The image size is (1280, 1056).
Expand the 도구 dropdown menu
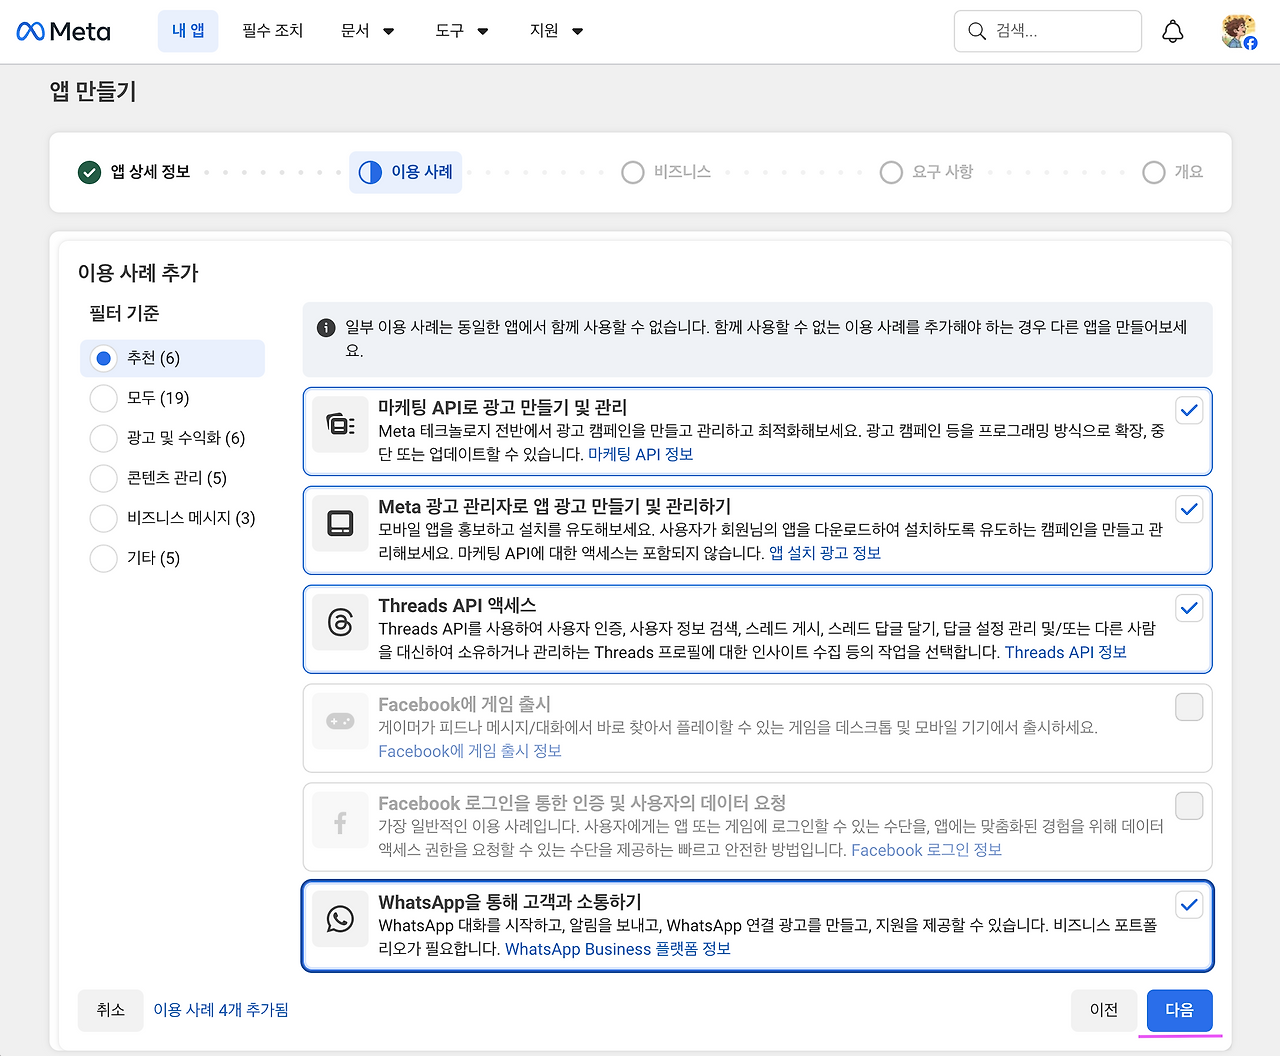[x=462, y=31]
